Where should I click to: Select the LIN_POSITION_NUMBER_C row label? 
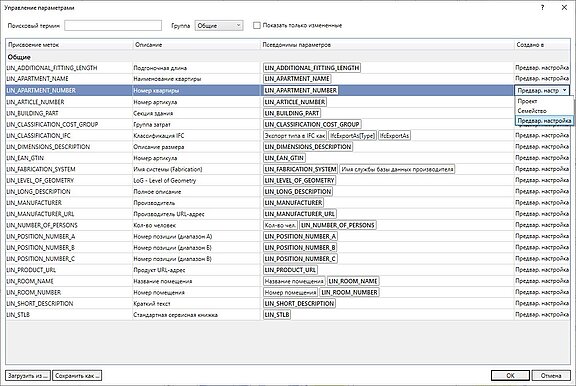tap(40, 259)
